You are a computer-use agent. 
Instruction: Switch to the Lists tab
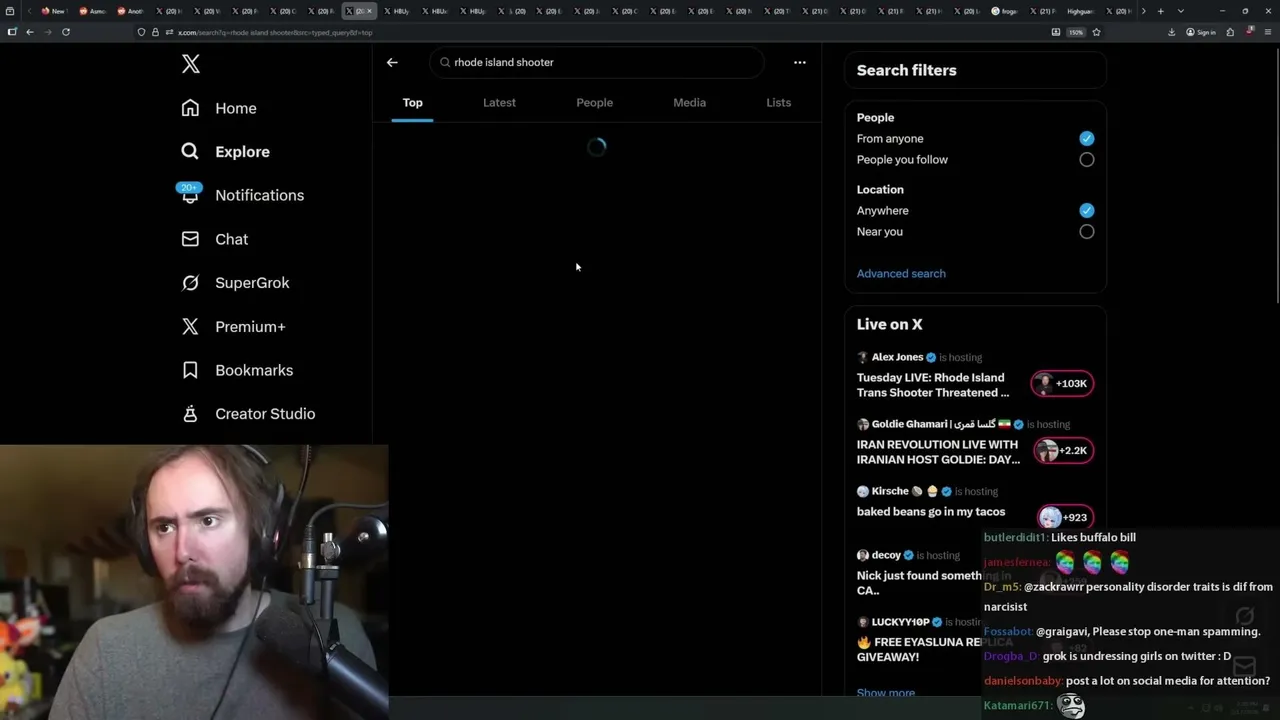click(778, 103)
